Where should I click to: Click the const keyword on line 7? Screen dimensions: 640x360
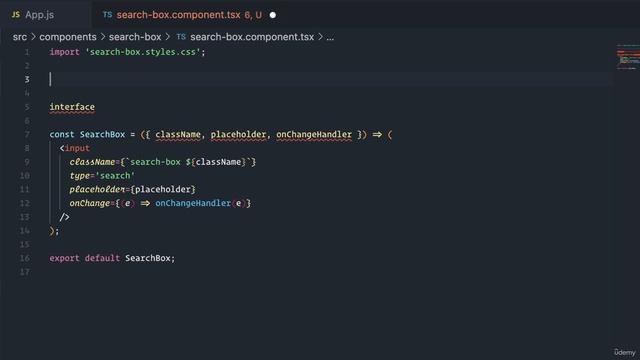(62, 135)
